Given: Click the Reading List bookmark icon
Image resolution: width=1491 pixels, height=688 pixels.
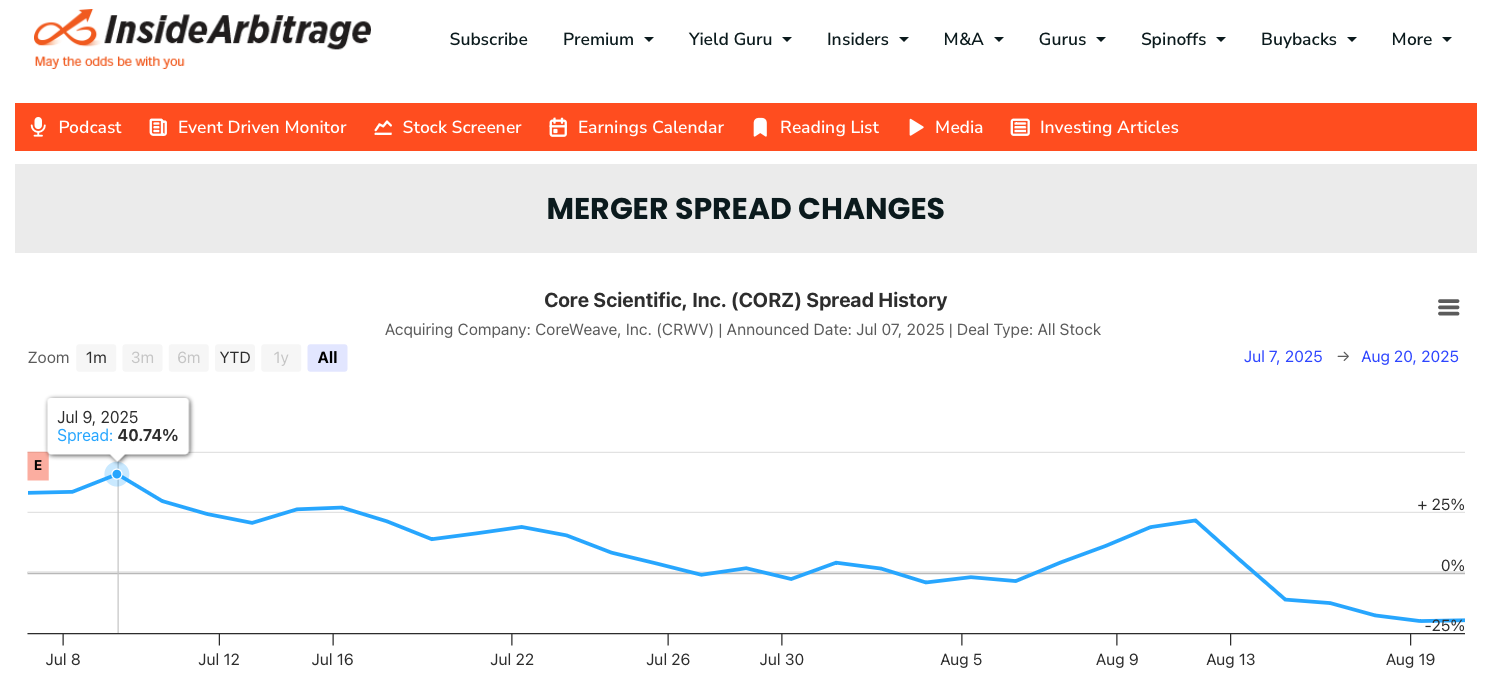Looking at the screenshot, I should (x=760, y=127).
